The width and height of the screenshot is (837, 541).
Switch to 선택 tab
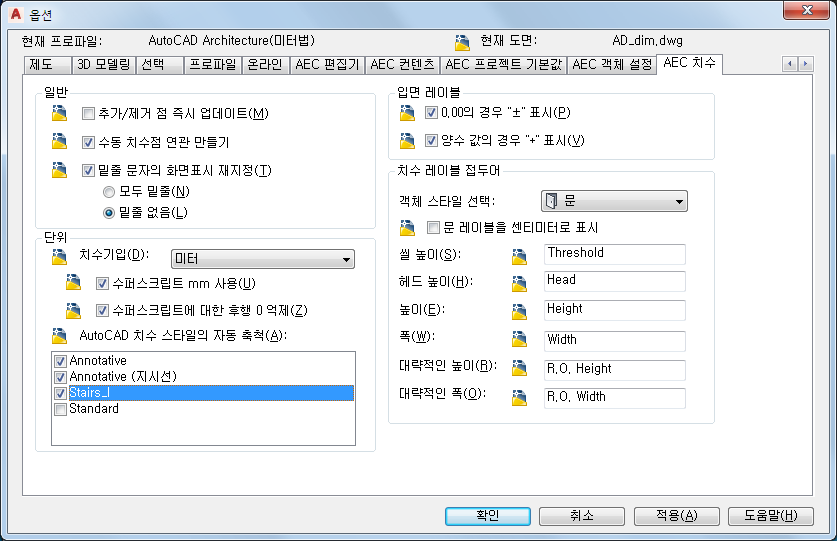point(160,65)
